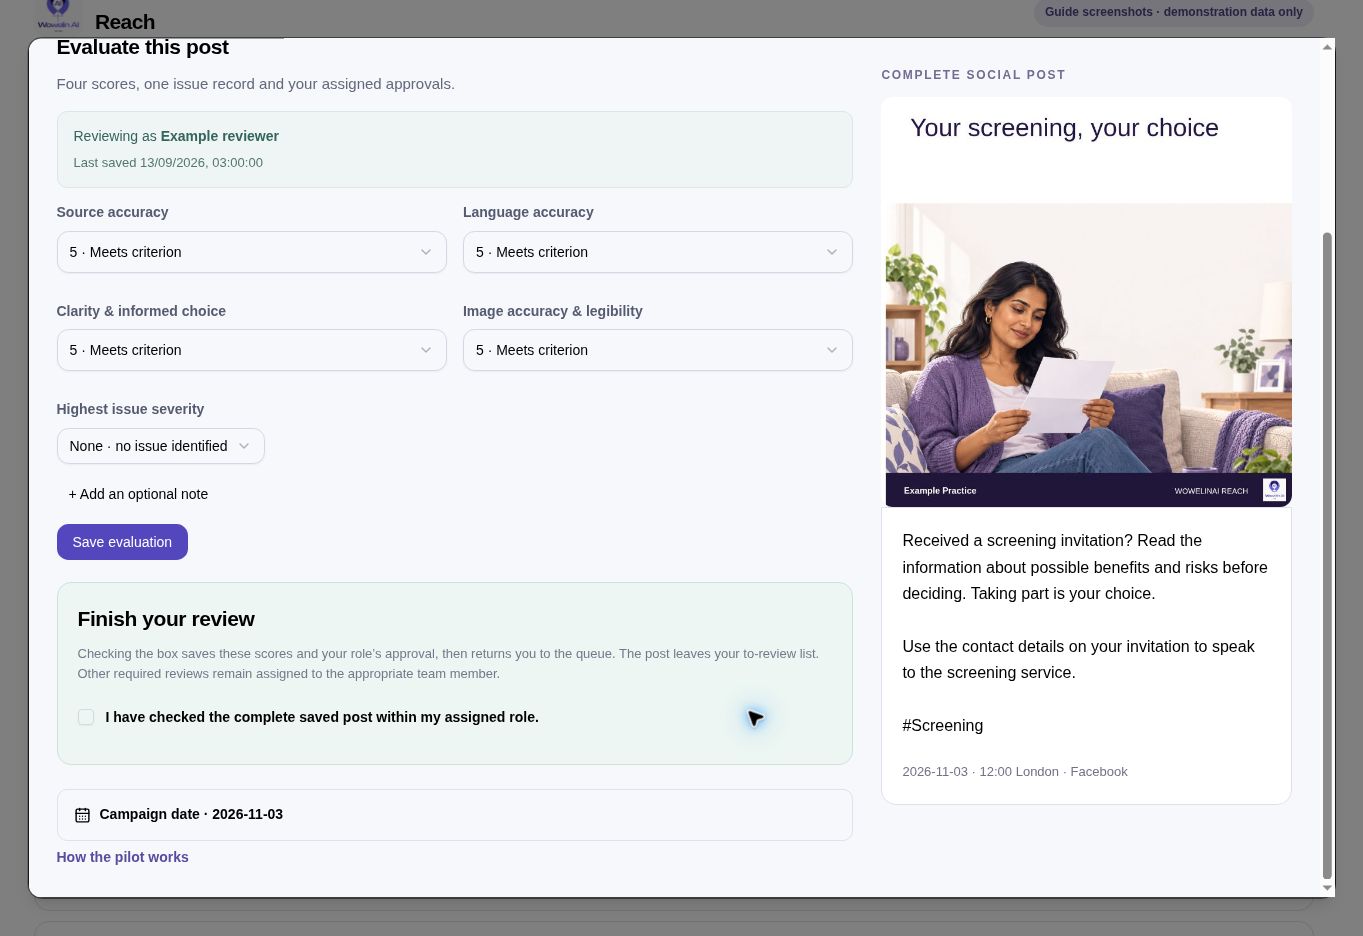Click 'Received a screening invitation?' paragraph
1363x936 pixels.
[1084, 567]
